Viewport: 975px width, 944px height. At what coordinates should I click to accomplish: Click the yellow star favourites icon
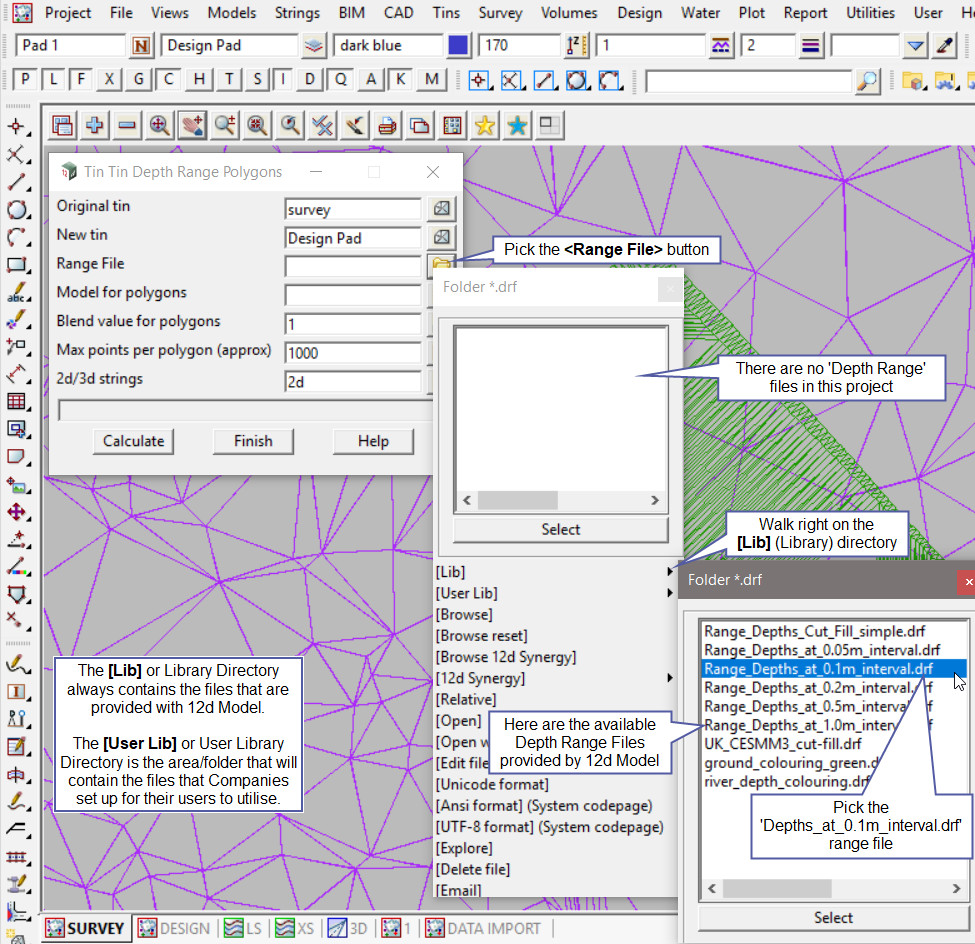pyautogui.click(x=484, y=125)
